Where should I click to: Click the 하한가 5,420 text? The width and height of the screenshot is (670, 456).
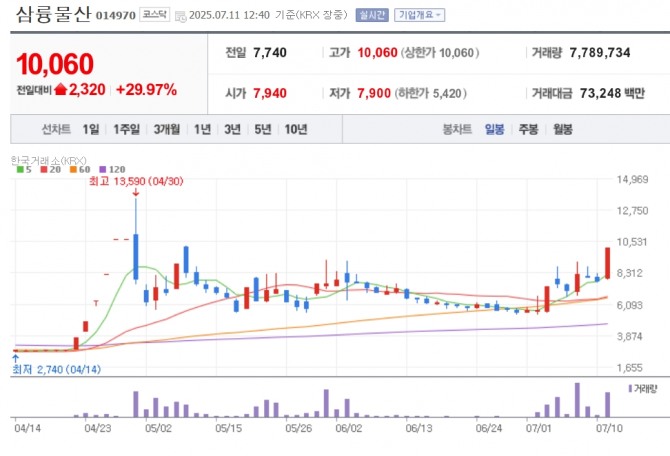tap(430, 93)
